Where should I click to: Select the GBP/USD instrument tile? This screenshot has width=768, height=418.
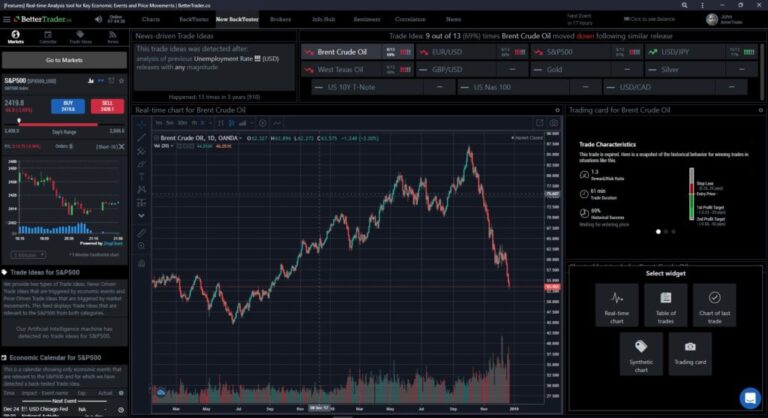pos(472,70)
